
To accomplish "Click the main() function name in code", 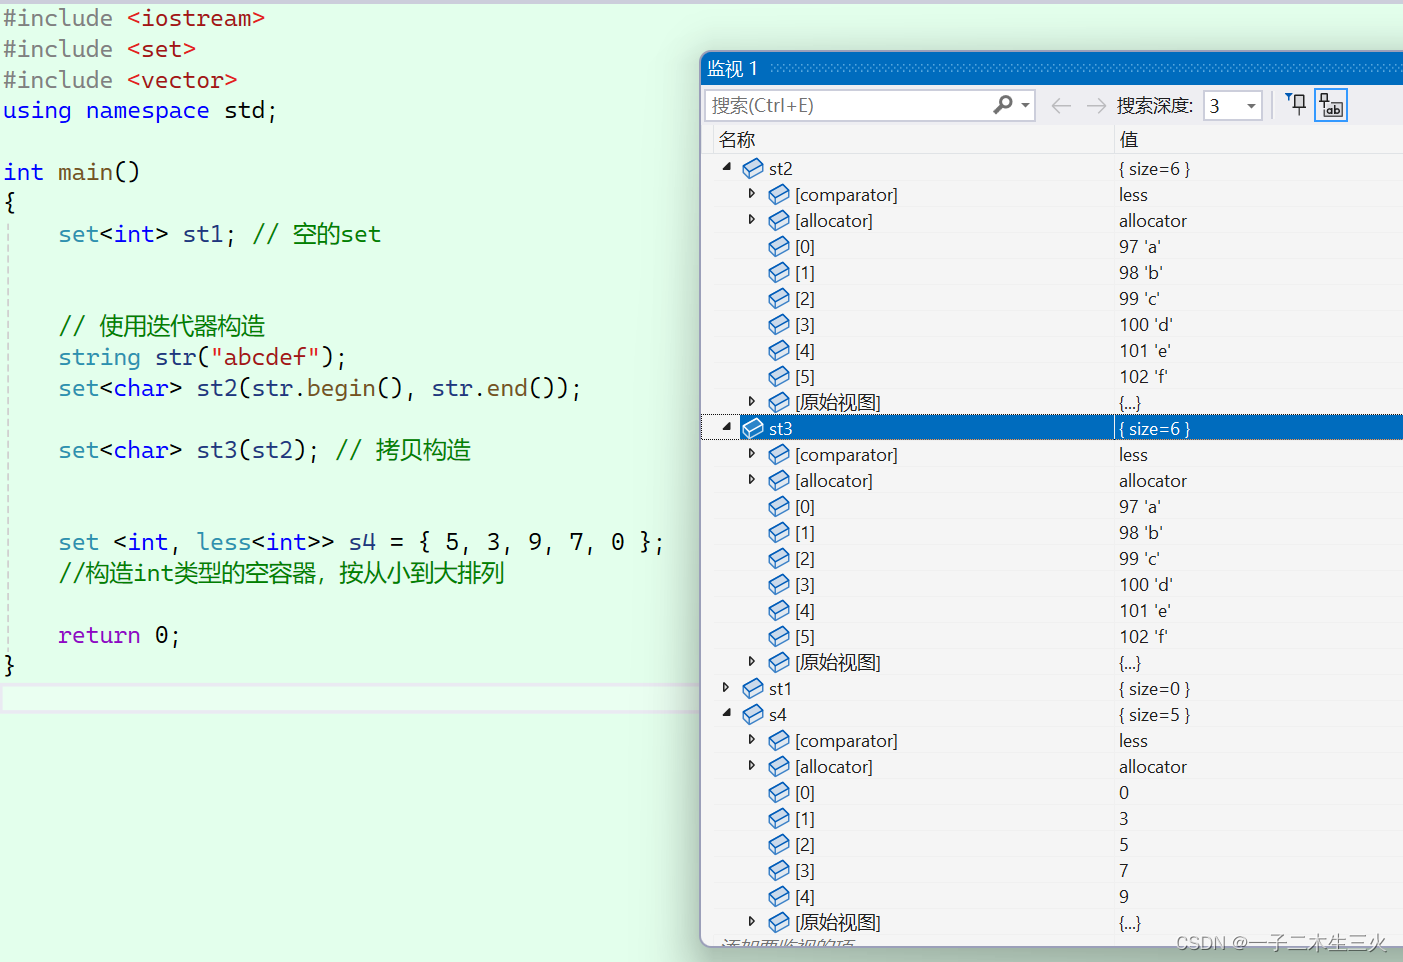I will coord(99,172).
